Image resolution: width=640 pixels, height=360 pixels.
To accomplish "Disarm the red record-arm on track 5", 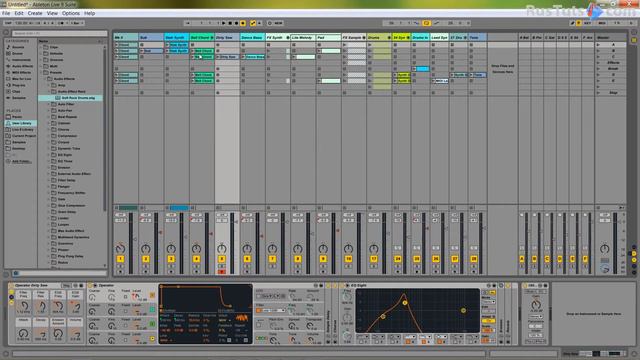I will [x=222, y=272].
